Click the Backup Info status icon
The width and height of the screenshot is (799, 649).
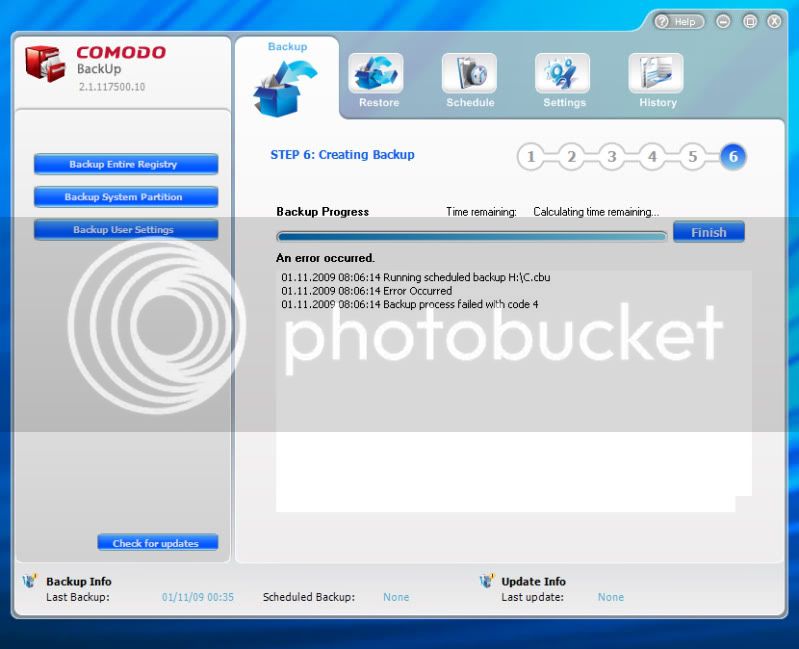coord(30,580)
